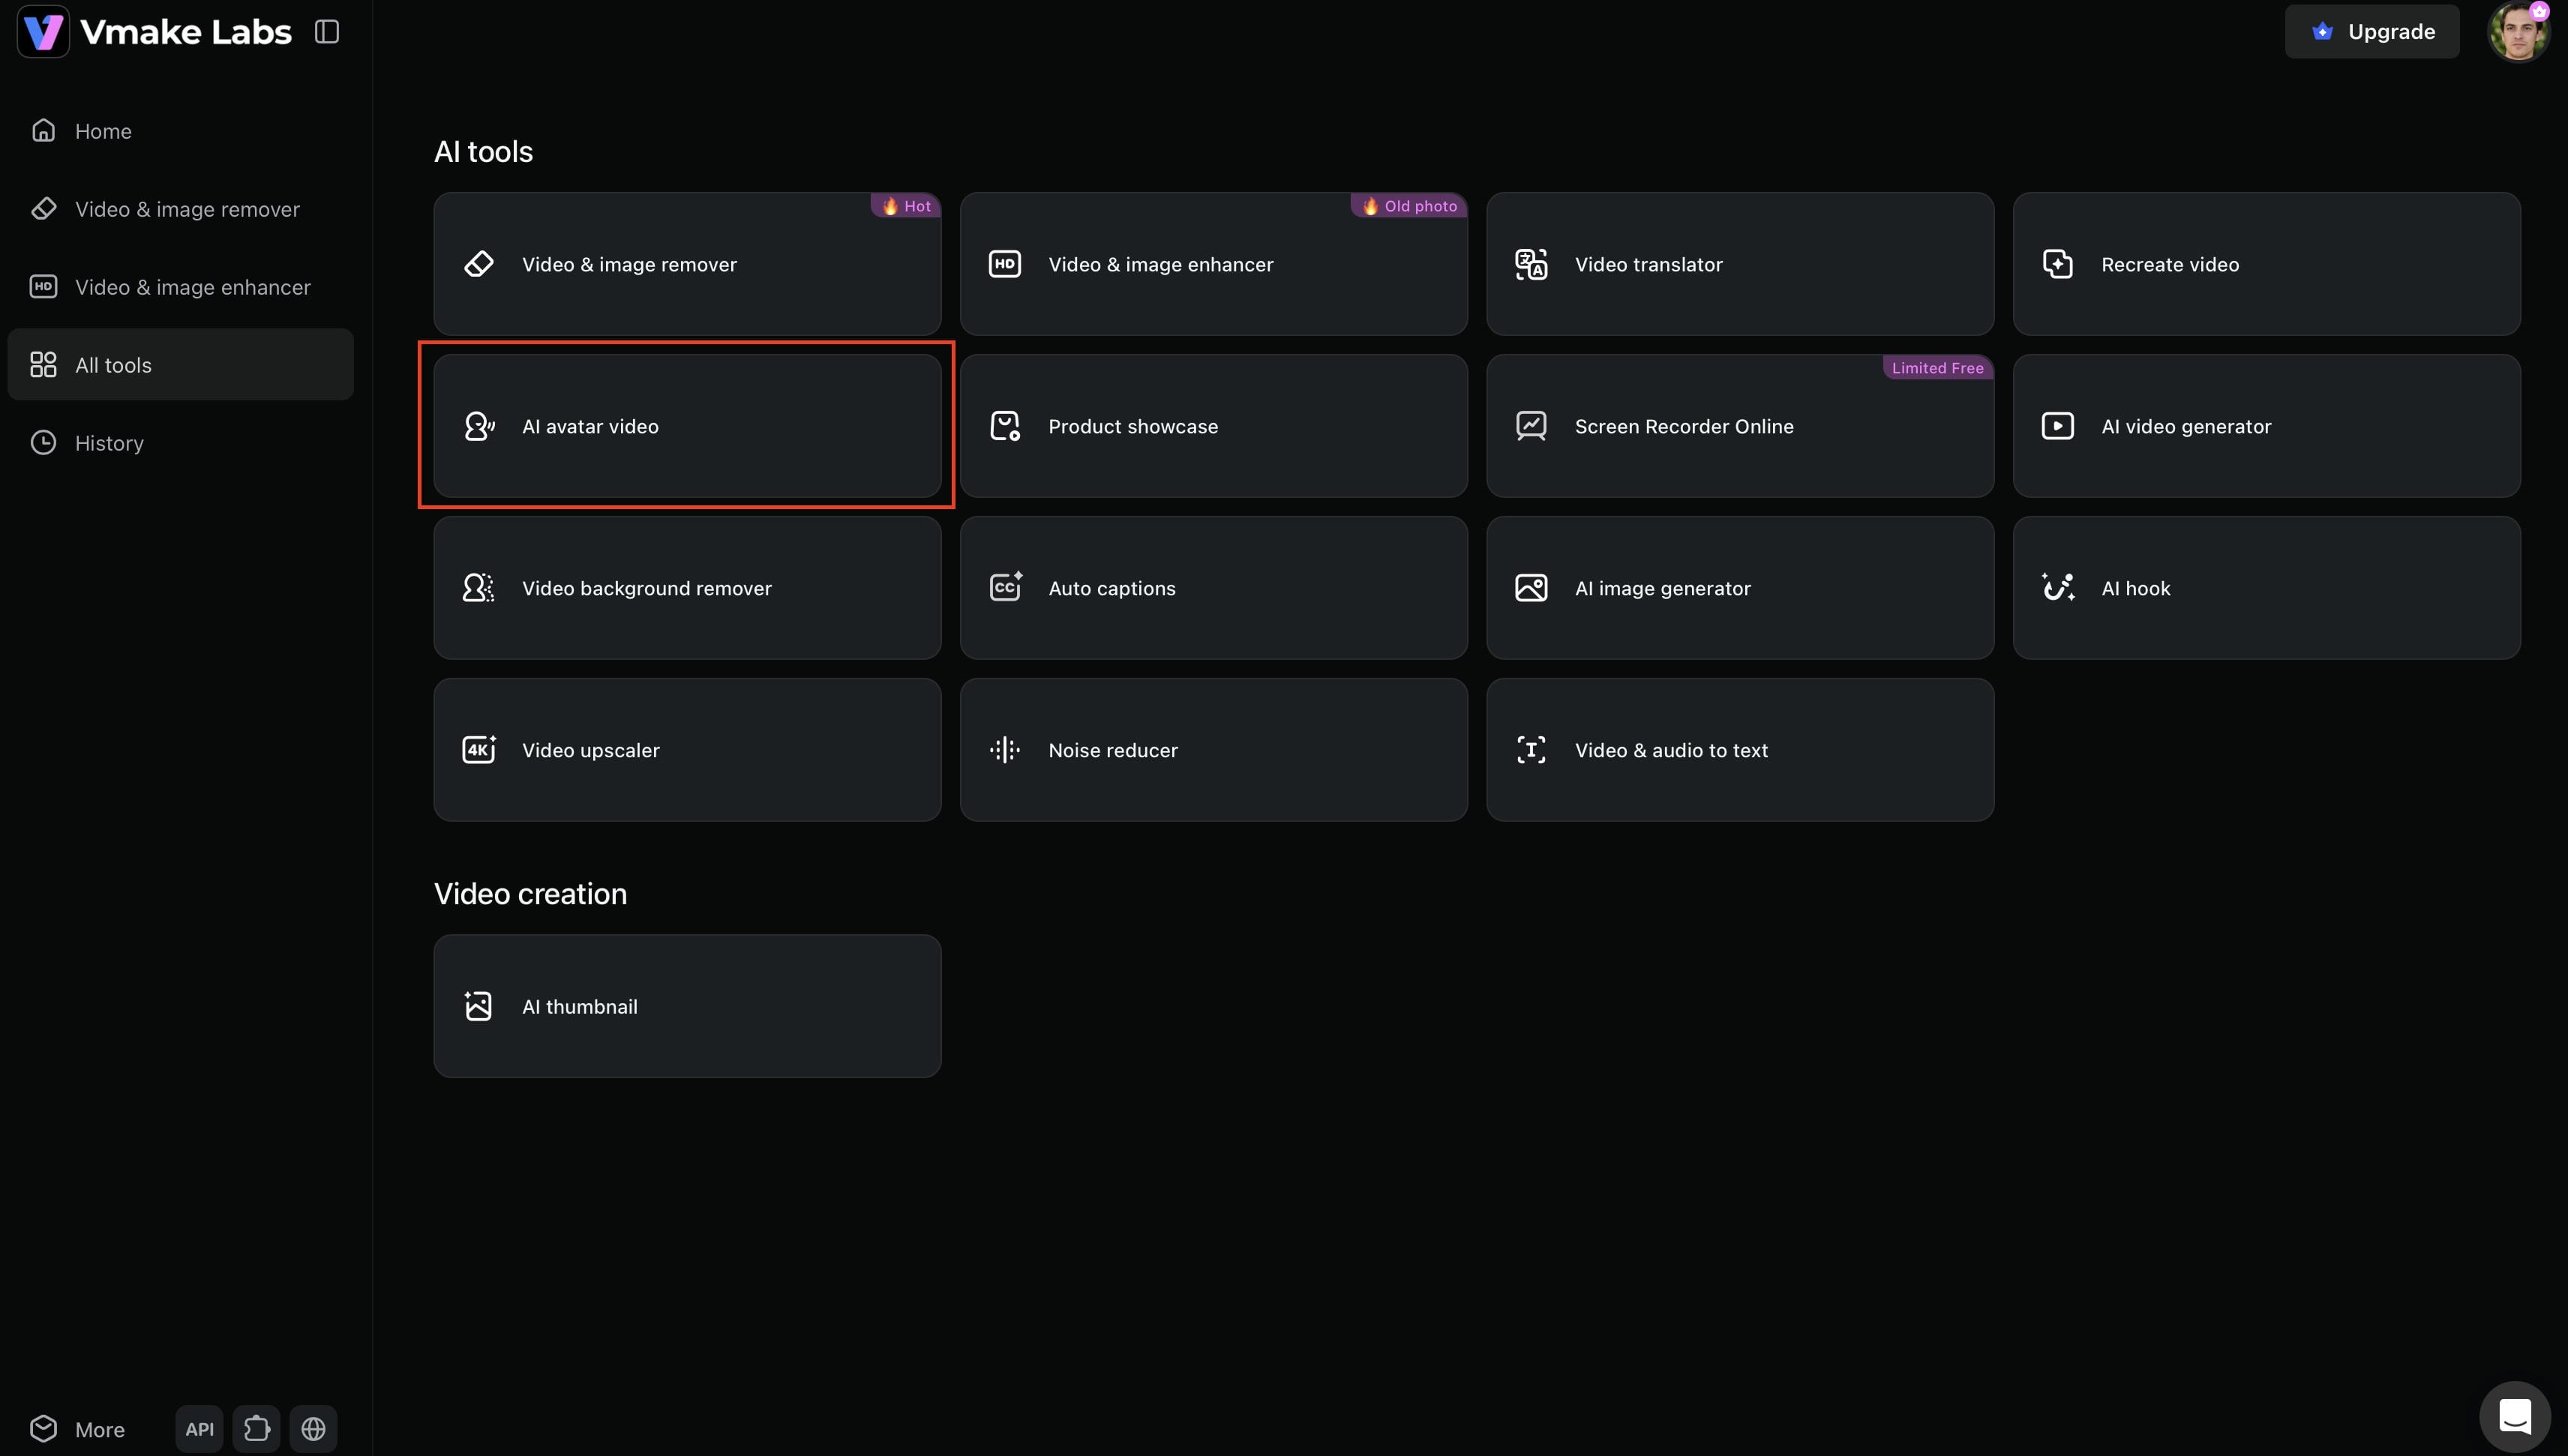Click the Video upscaler 4K icon

(479, 750)
